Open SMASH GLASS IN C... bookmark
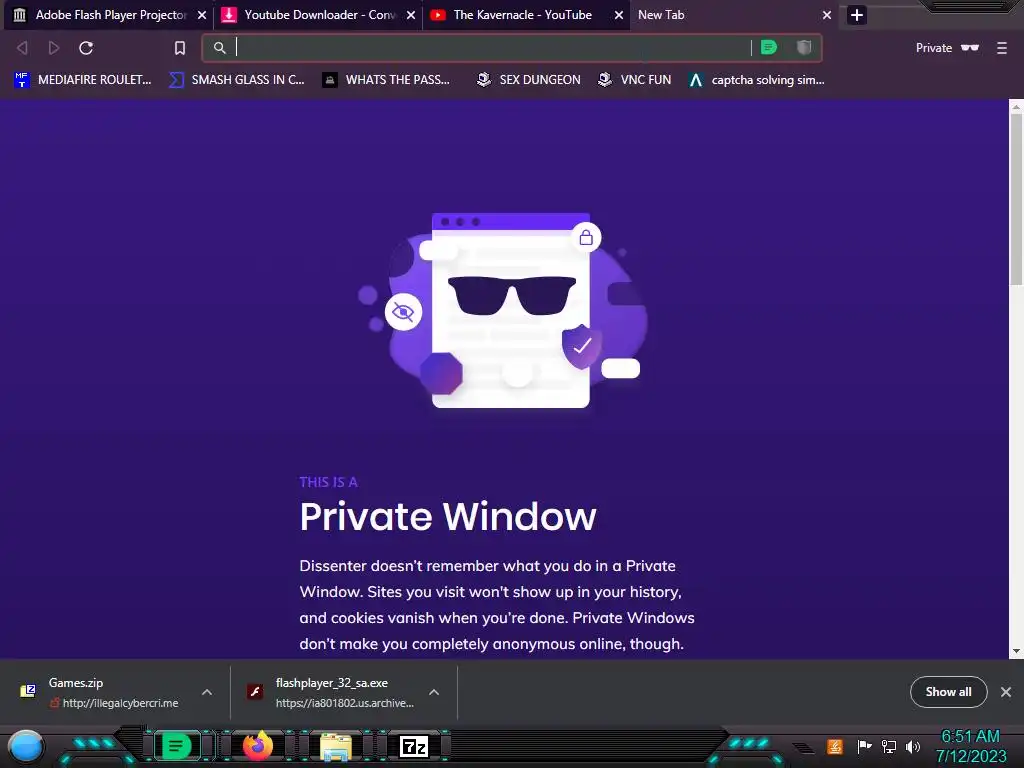 237,80
